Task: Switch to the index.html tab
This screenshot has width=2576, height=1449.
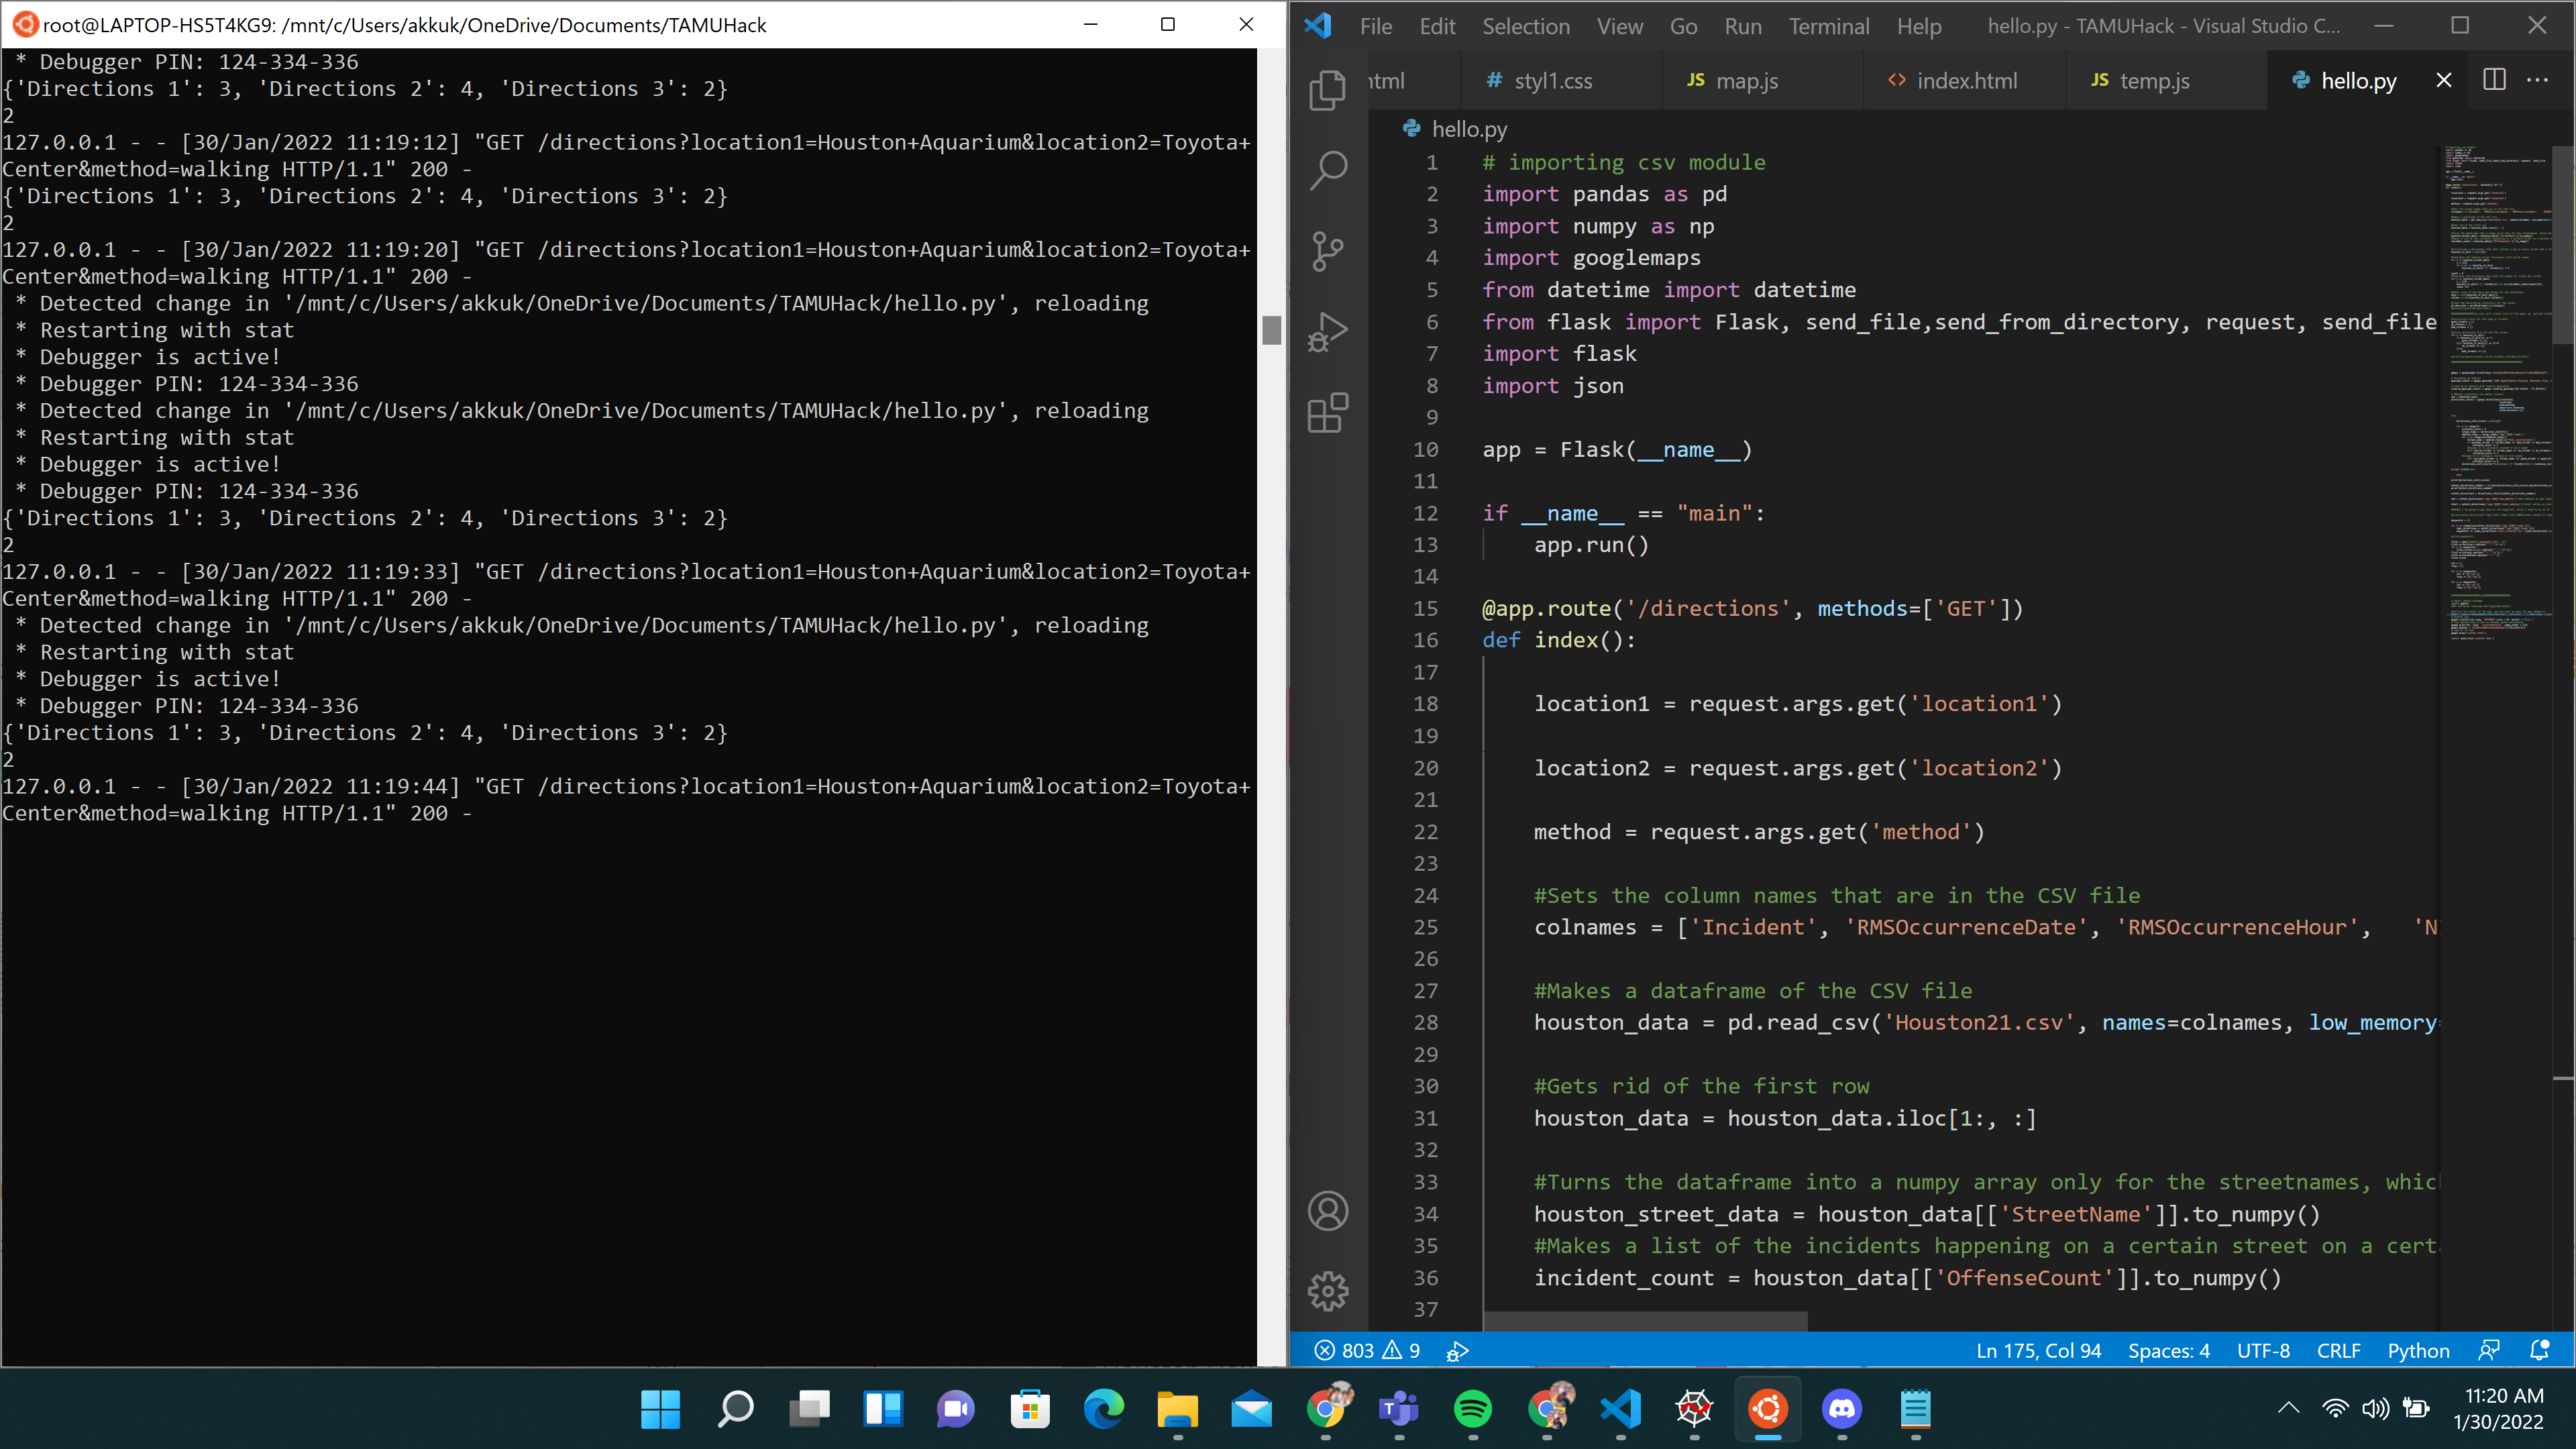Action: (1965, 81)
